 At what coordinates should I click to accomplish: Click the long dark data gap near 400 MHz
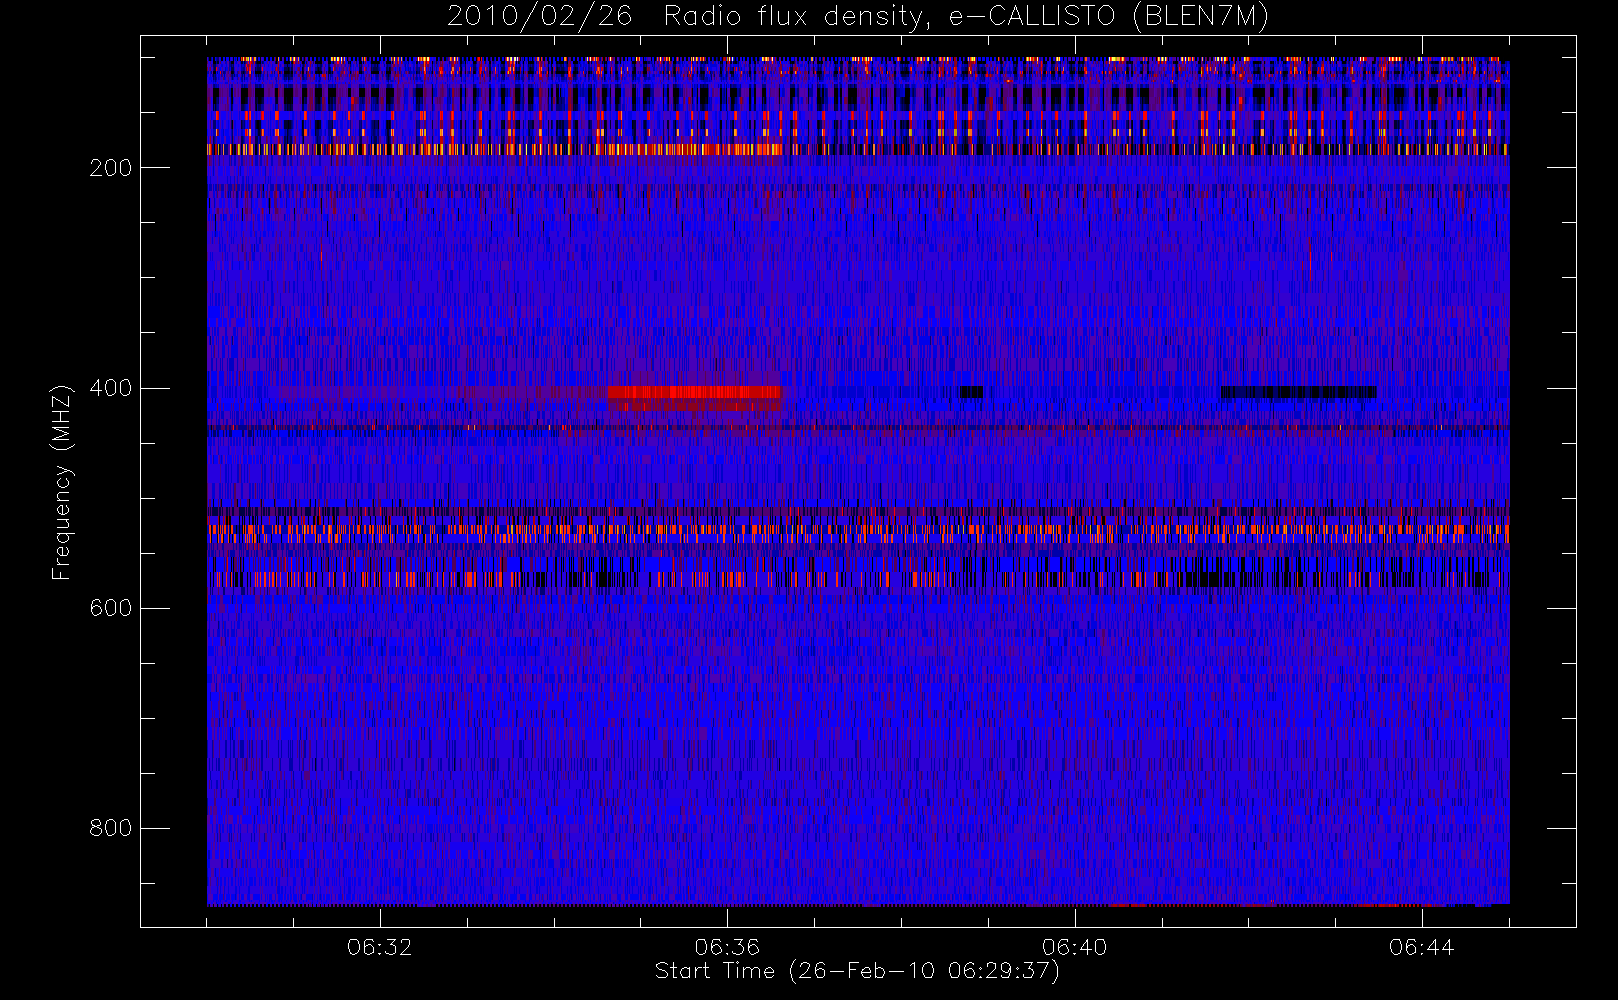click(x=1299, y=392)
